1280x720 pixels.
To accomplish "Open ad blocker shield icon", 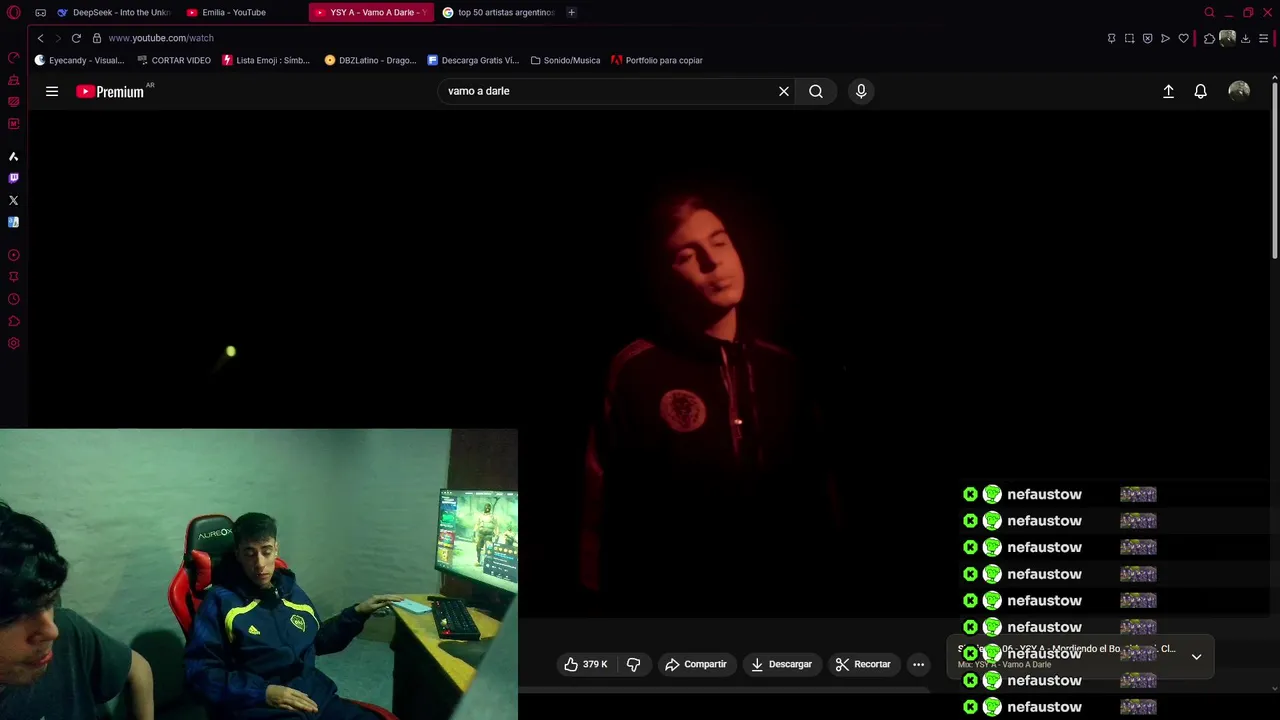I will click(1147, 38).
